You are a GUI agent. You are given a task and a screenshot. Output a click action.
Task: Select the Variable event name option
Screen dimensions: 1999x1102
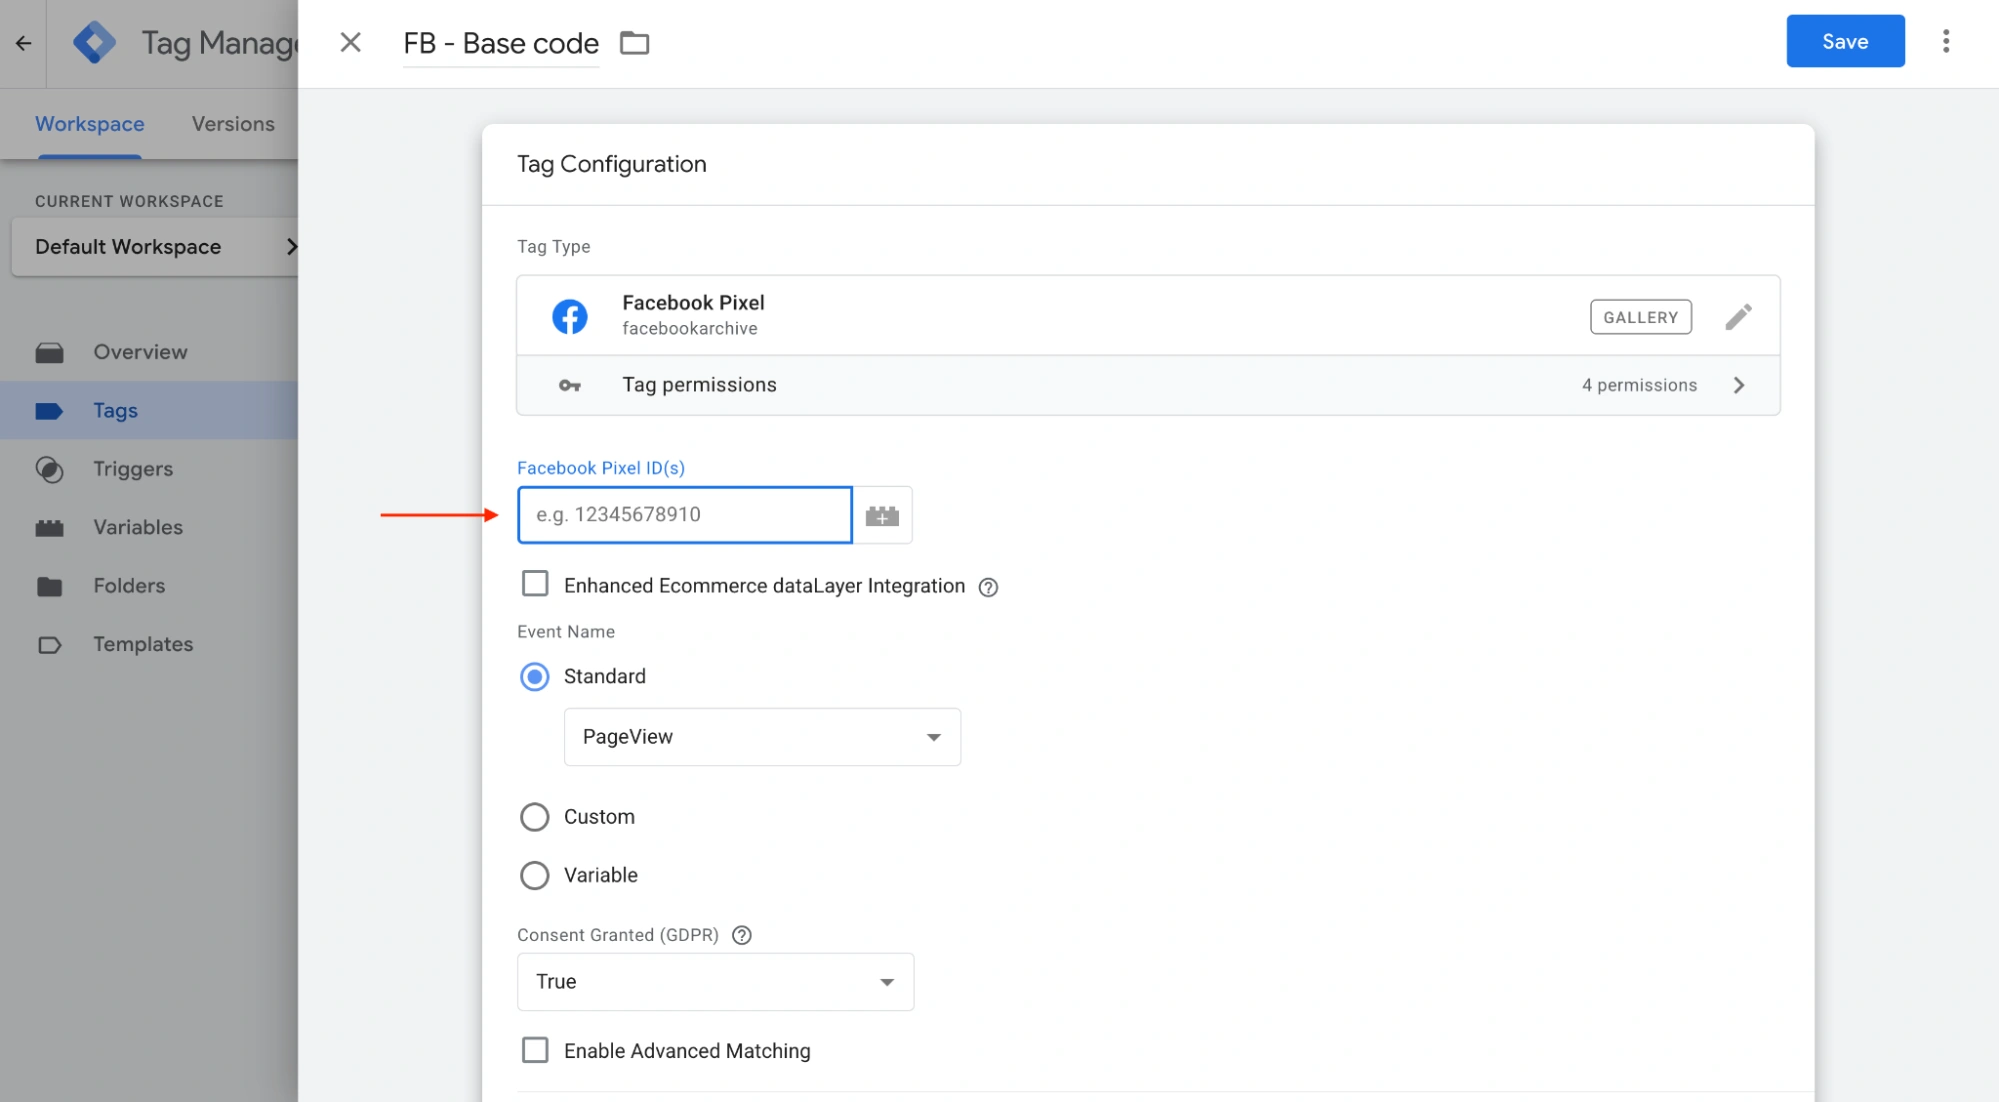click(535, 875)
